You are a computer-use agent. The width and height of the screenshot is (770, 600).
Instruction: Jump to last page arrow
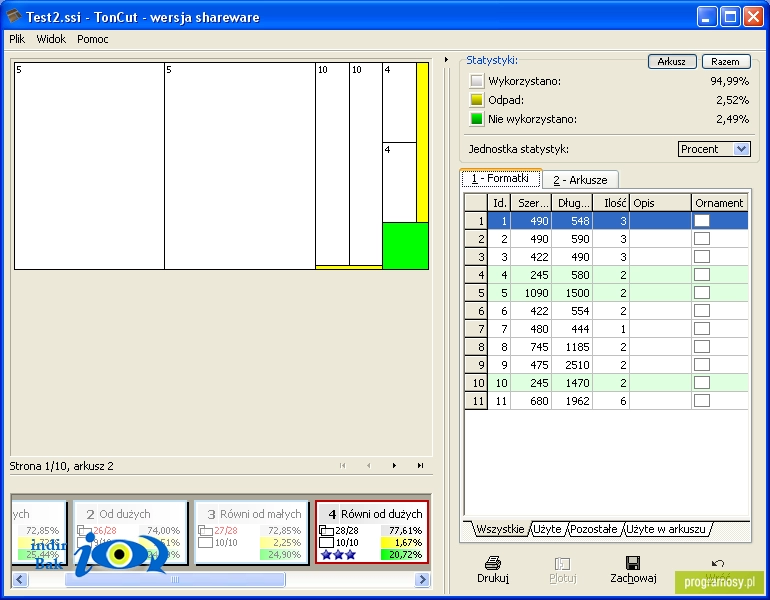(x=420, y=465)
